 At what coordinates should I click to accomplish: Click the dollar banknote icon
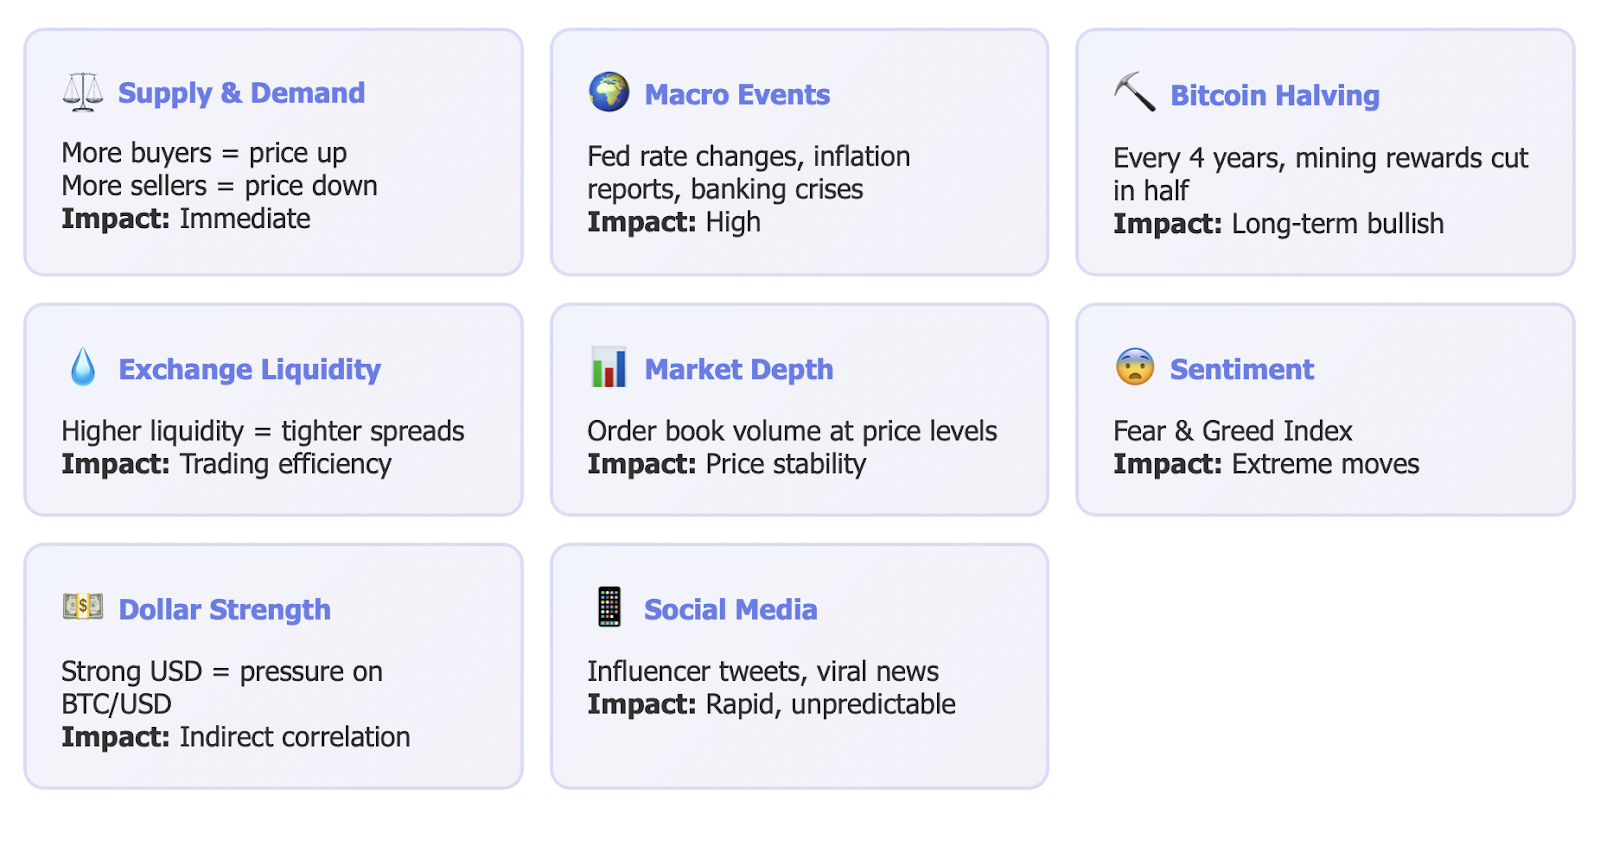coord(83,606)
